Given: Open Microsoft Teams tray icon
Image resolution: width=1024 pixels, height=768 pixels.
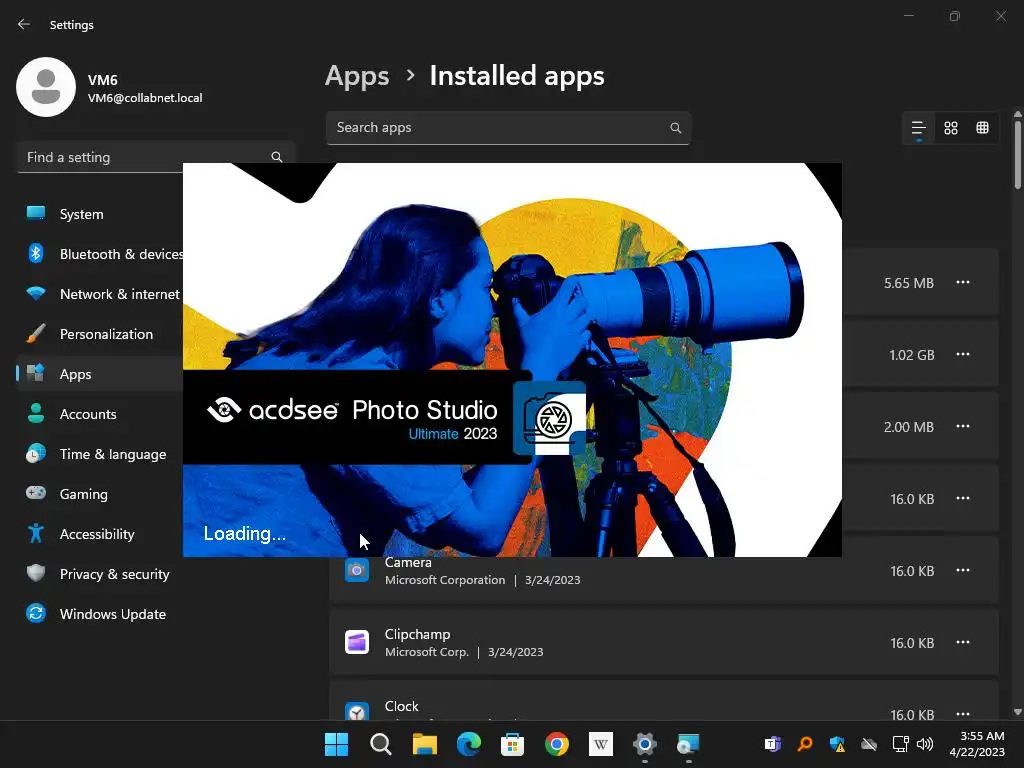Looking at the screenshot, I should [x=773, y=744].
